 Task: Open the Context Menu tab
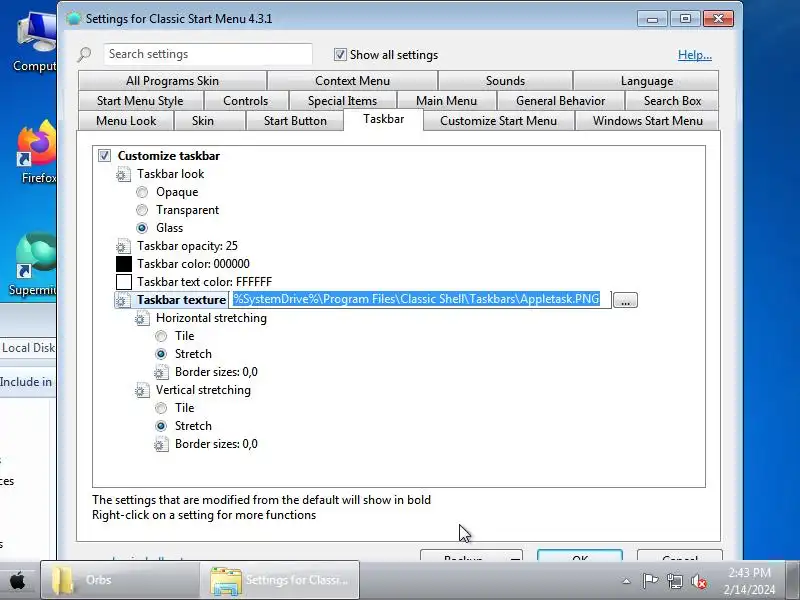point(352,81)
